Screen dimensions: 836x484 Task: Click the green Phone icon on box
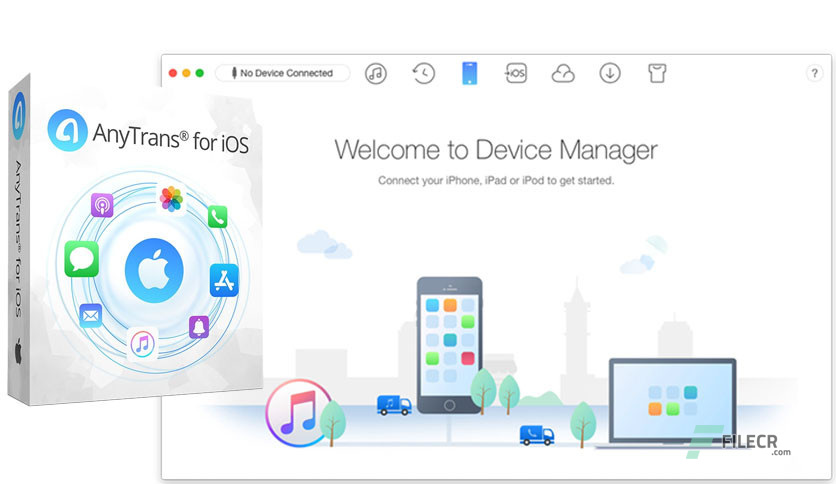click(218, 216)
